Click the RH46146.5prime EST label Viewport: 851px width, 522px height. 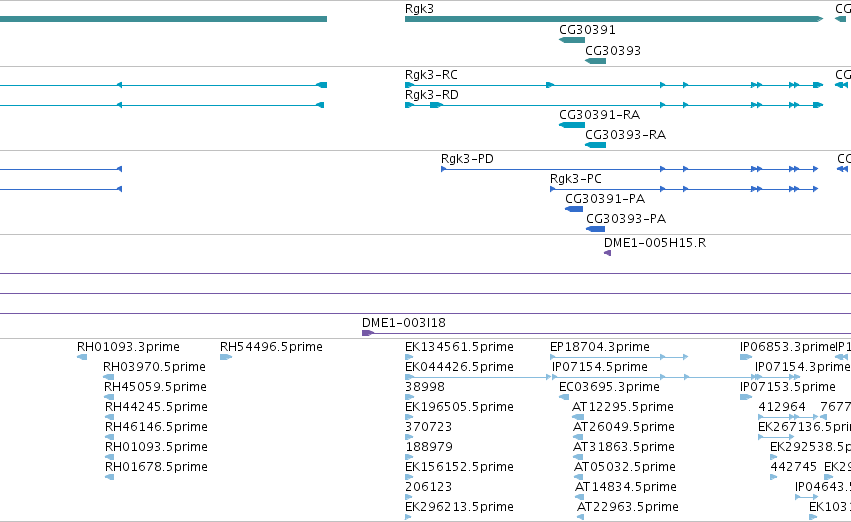tap(156, 426)
